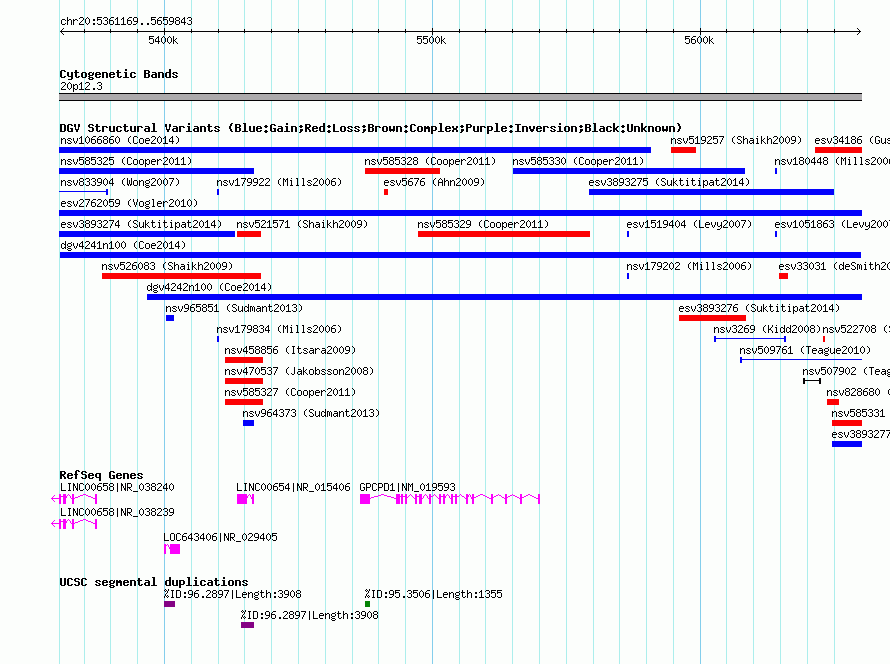Click the nsv179834 (Mills2006) label
Screen dimensions: 890x664
(279, 329)
